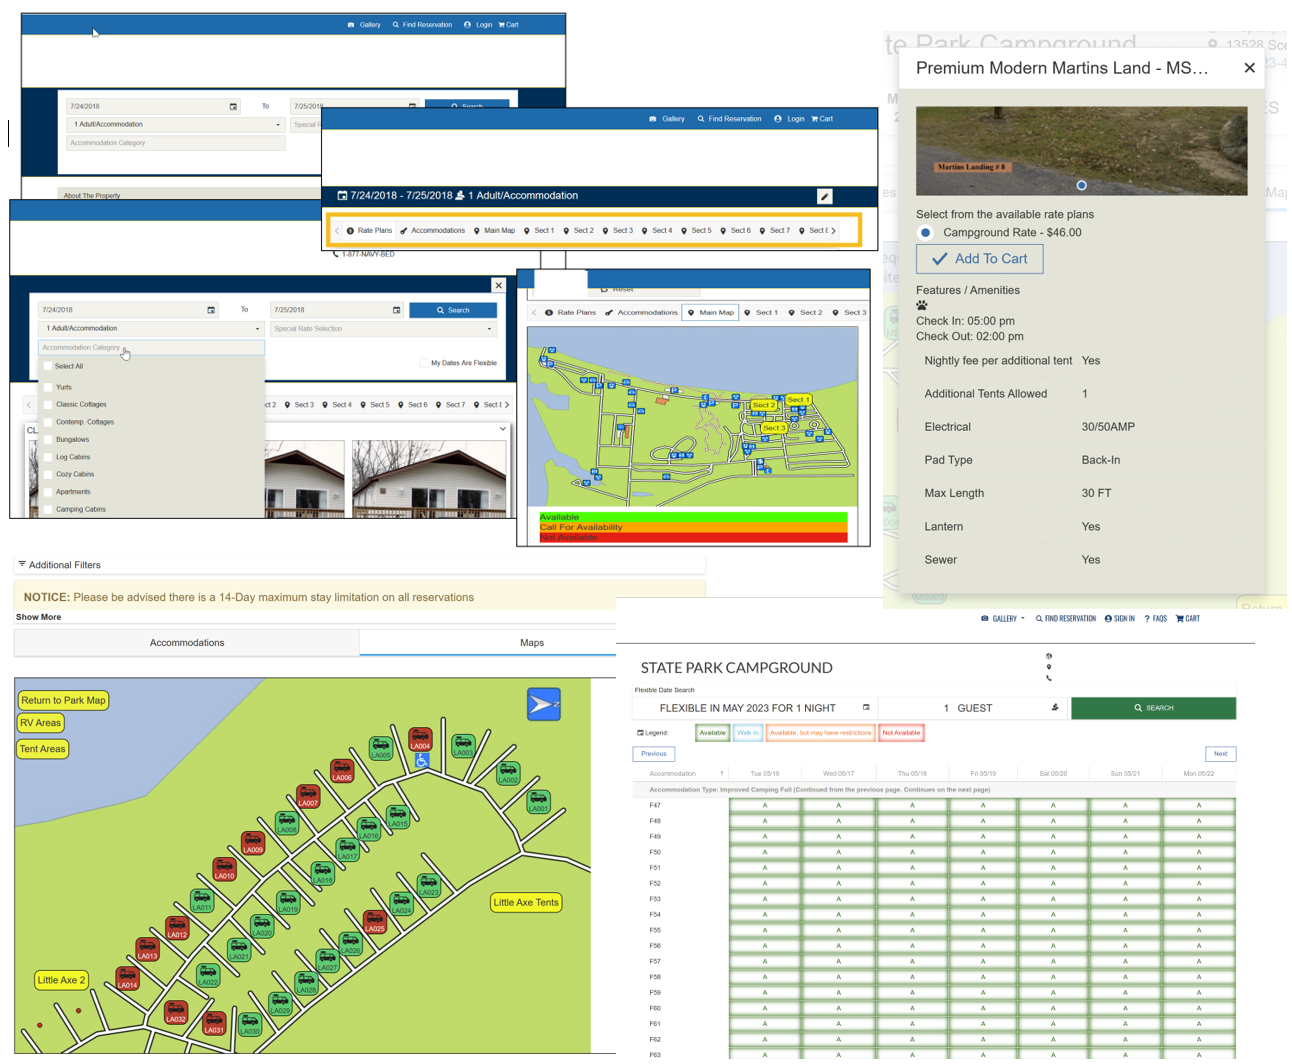Click the blue paper plane icon on the park map
The height and width of the screenshot is (1064, 1292).
543,704
